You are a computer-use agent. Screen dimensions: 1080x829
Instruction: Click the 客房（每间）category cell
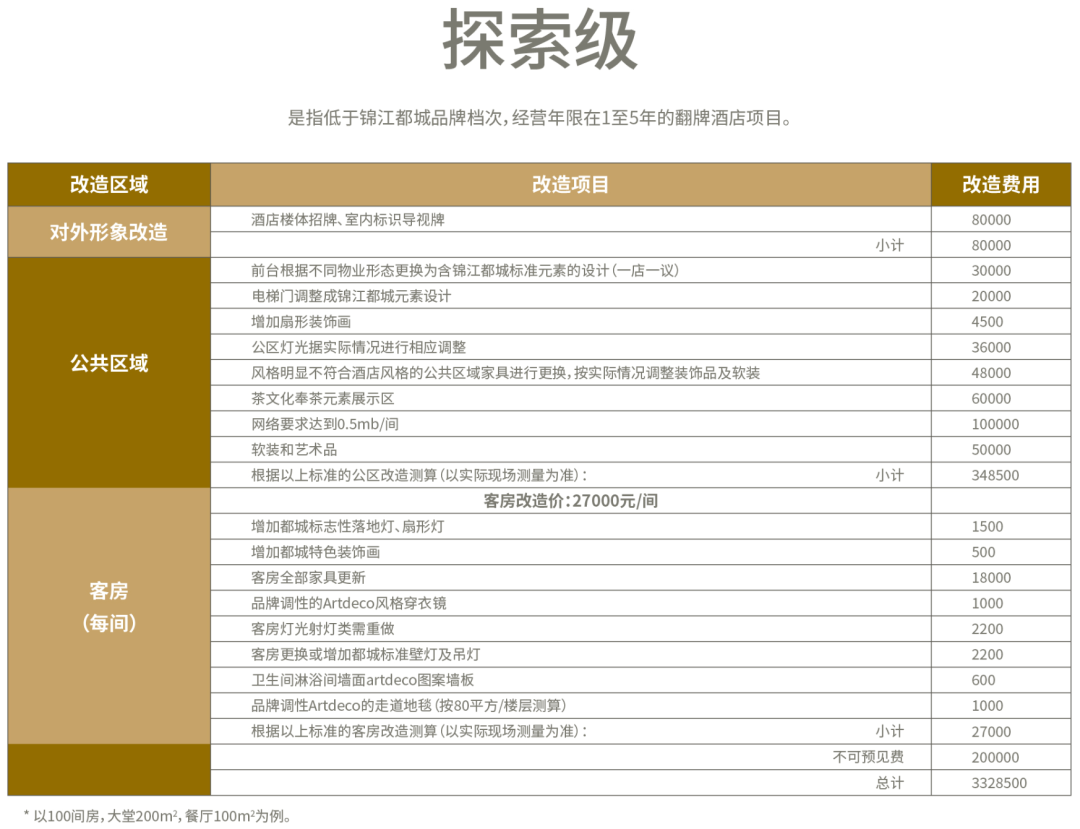(x=109, y=607)
